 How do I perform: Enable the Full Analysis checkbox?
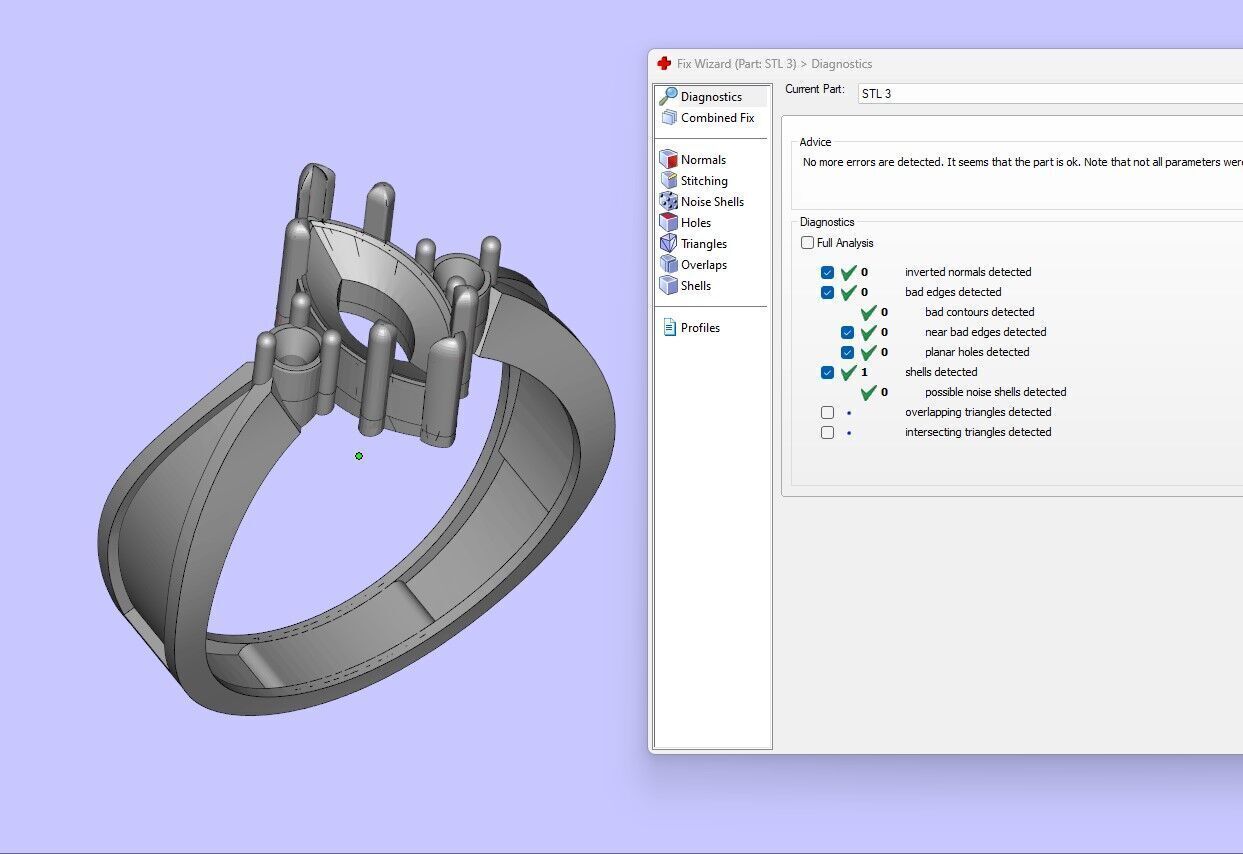(807, 243)
